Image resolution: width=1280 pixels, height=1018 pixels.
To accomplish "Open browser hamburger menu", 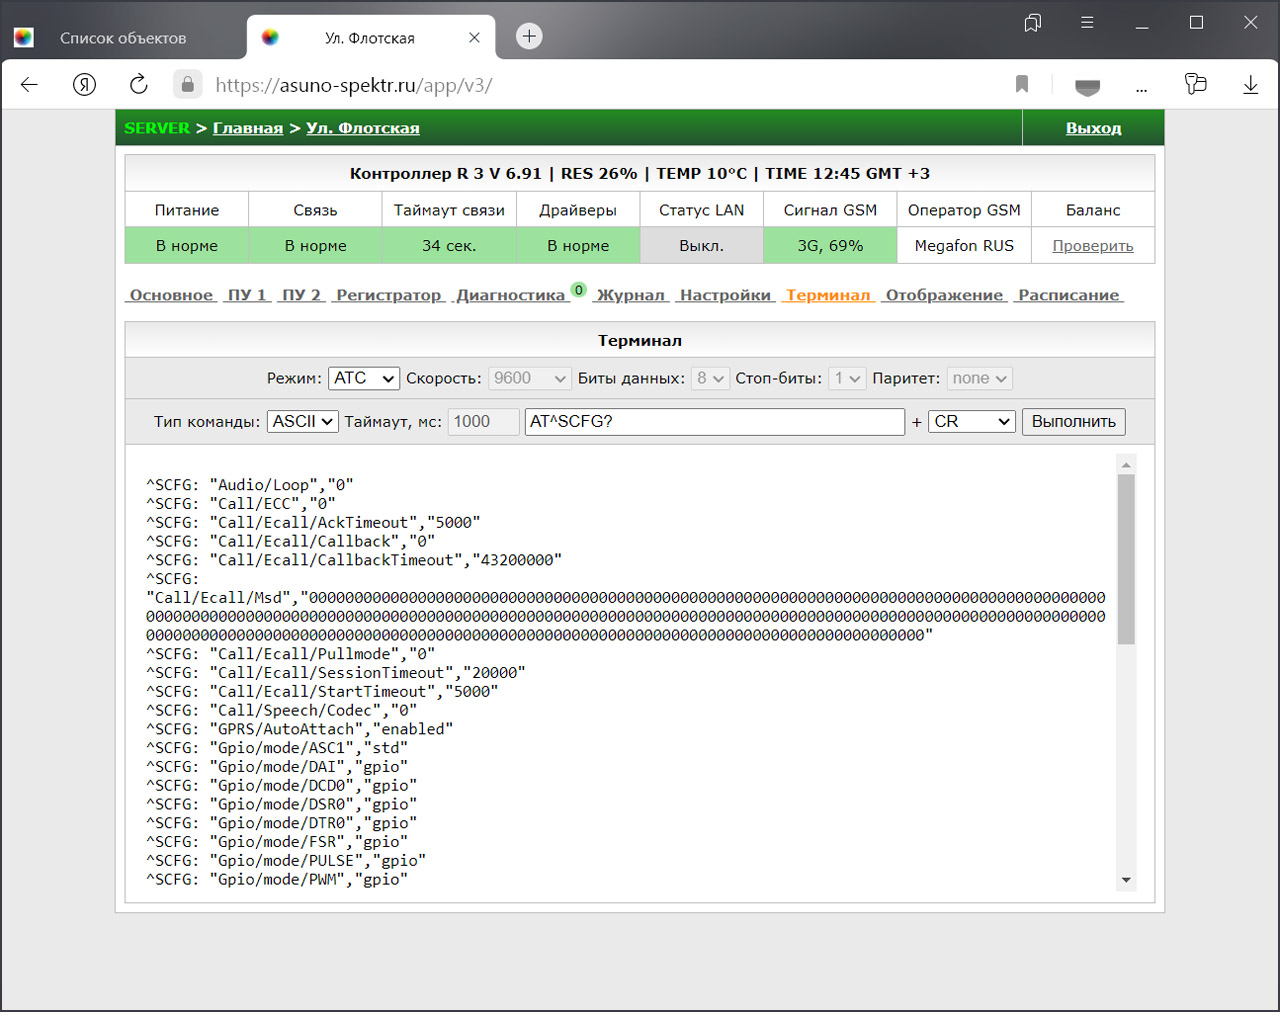I will tap(1087, 23).
